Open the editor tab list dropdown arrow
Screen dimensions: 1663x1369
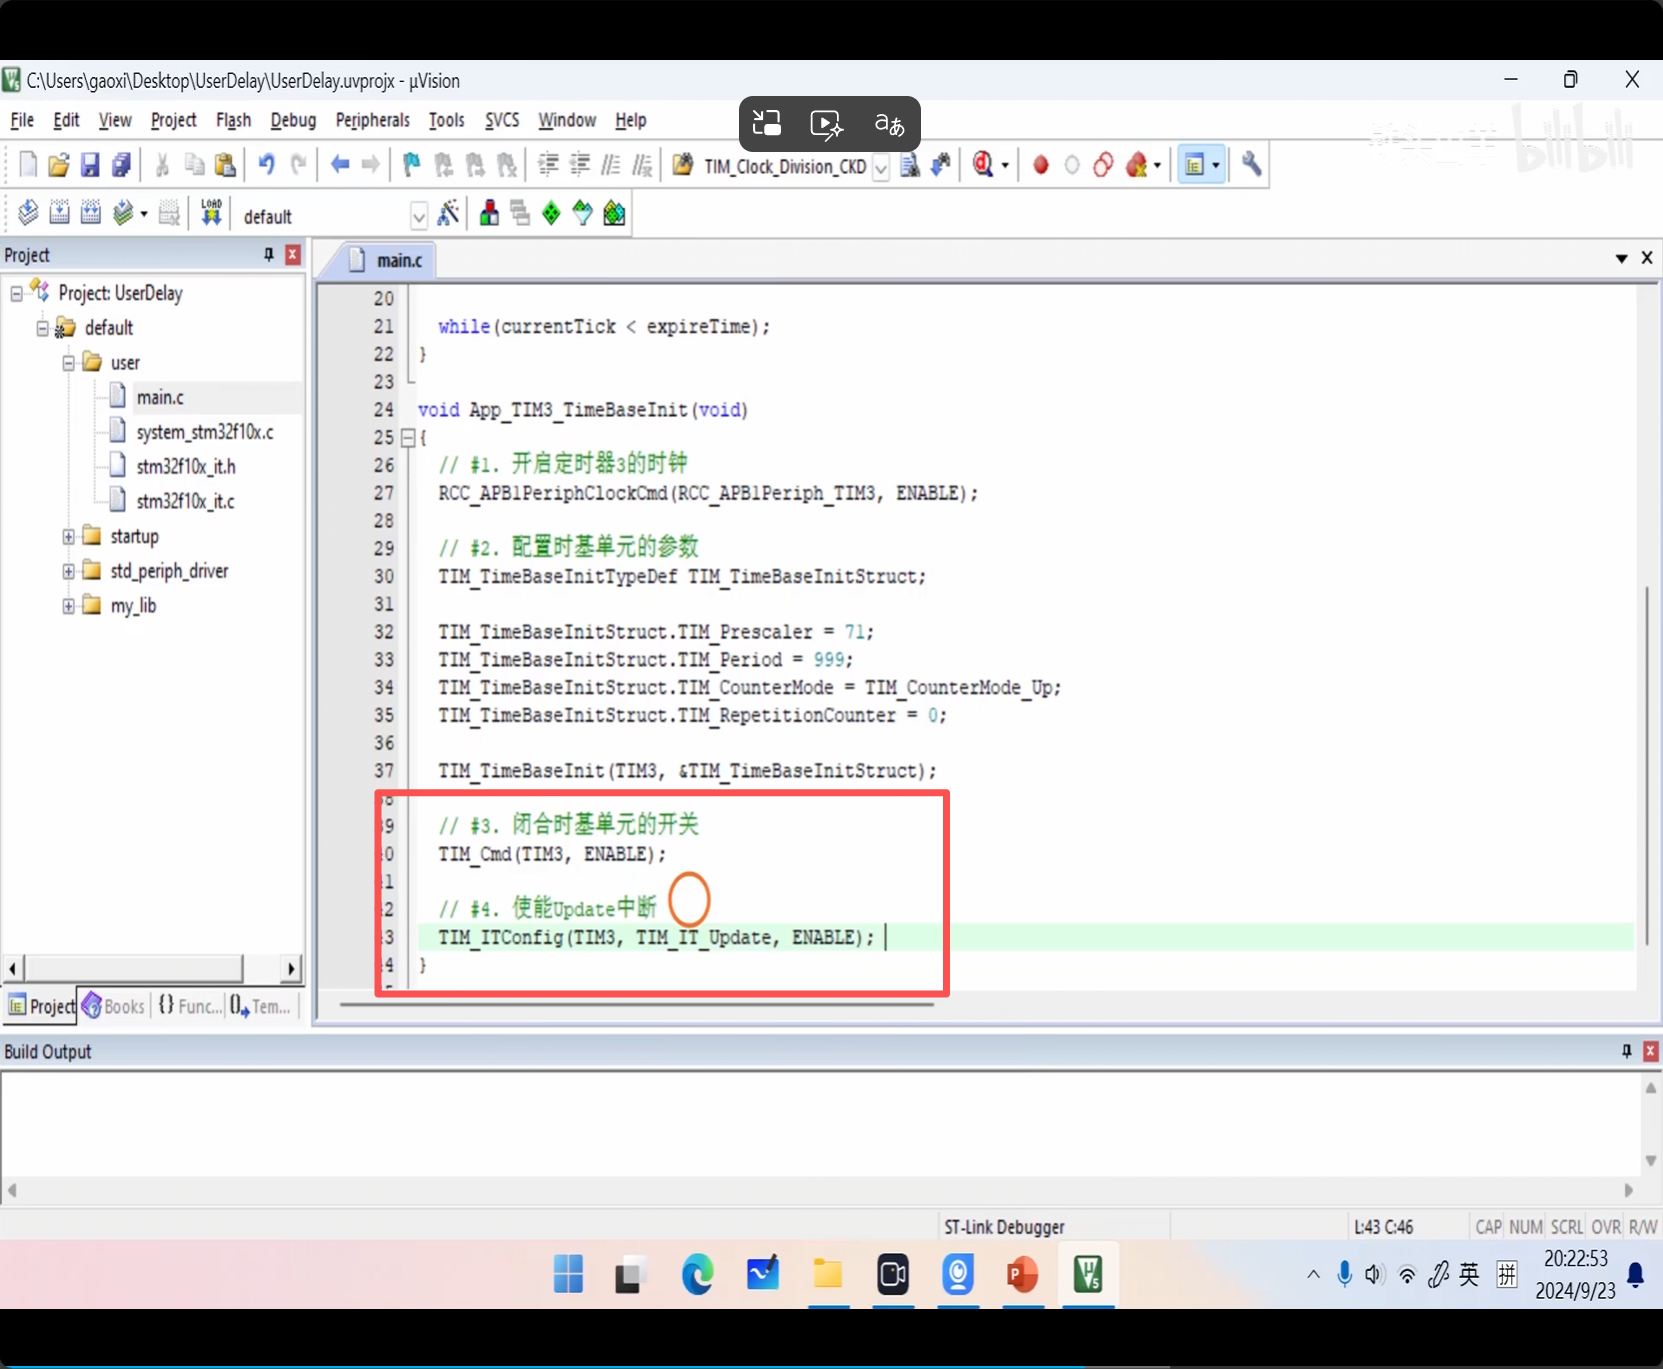click(1621, 259)
